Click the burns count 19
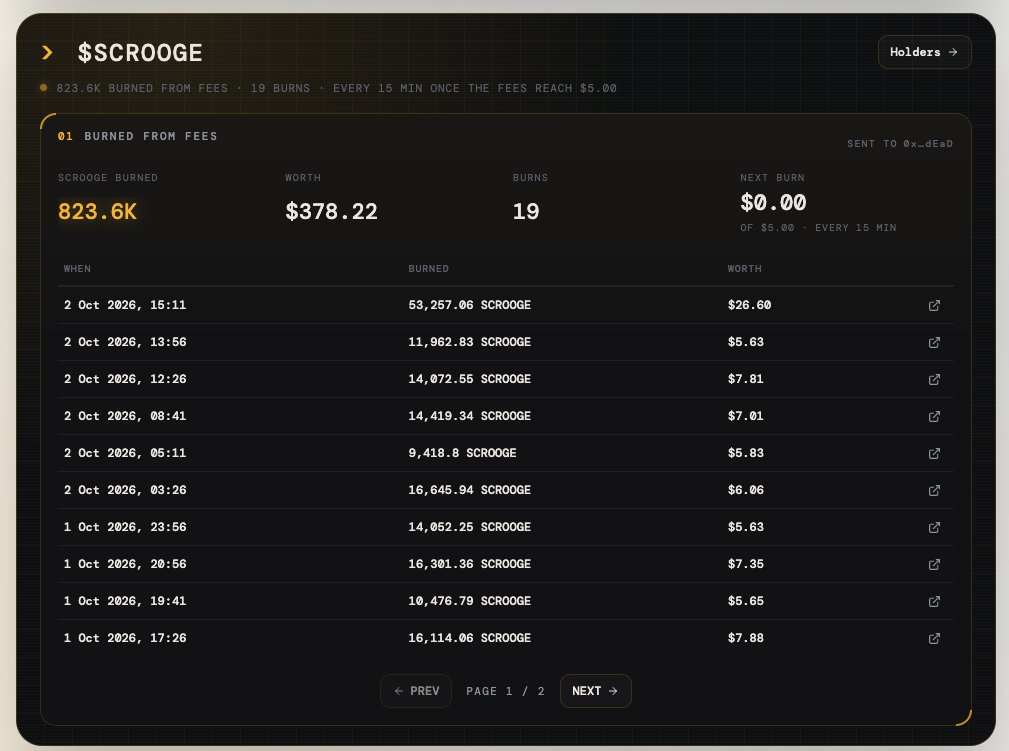1009x751 pixels. point(526,211)
